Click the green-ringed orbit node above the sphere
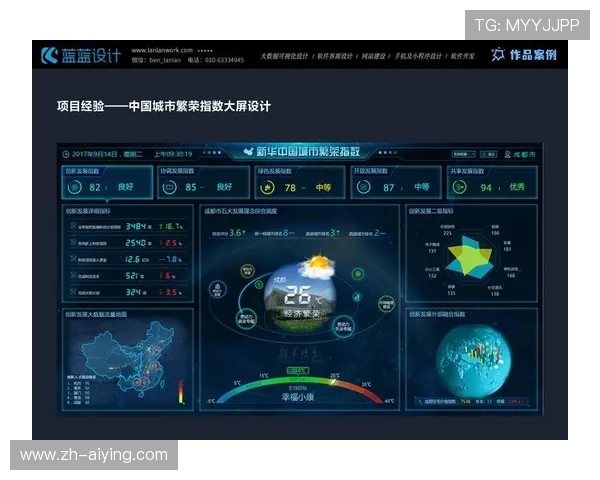The image size is (600, 480). pos(248,271)
